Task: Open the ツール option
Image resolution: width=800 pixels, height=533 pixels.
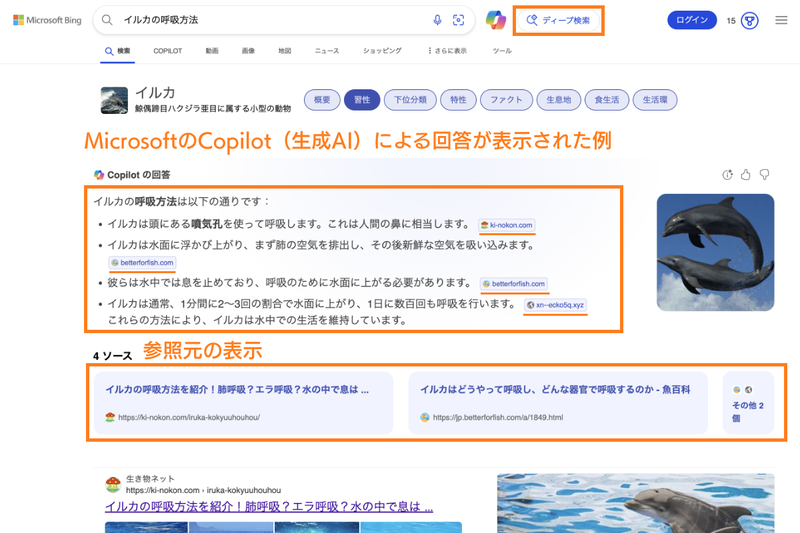Action: click(502, 51)
